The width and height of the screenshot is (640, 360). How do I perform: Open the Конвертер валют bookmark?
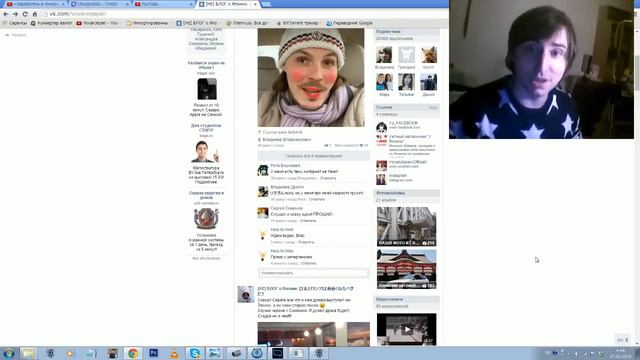51,23
